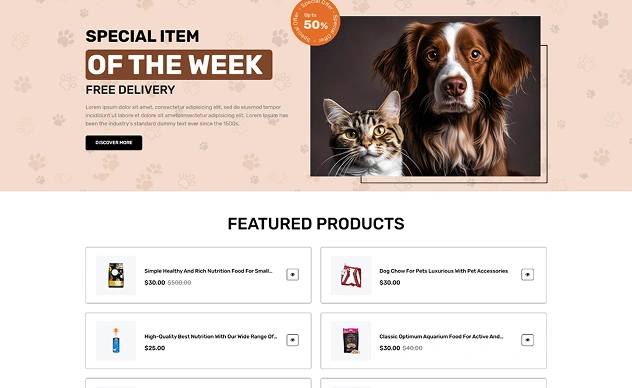The image size is (632, 388).
Task: Click the $25.00 price under High-Quality Nutrition
Action: tap(155, 348)
